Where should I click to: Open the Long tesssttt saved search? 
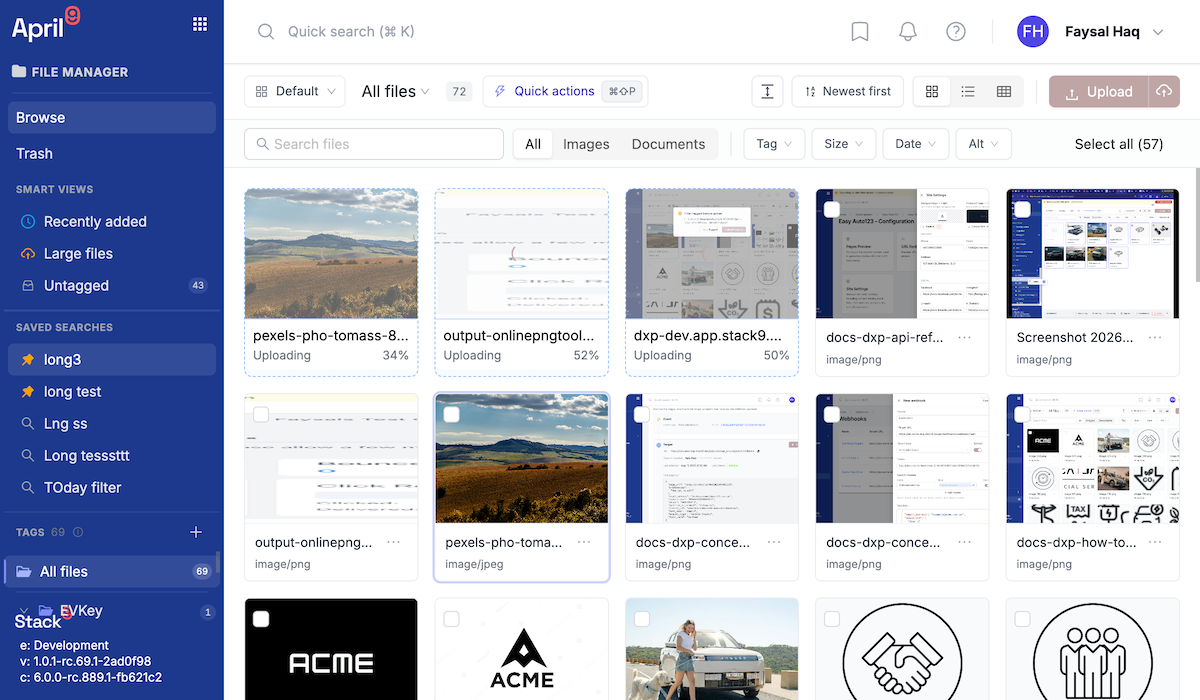112,456
